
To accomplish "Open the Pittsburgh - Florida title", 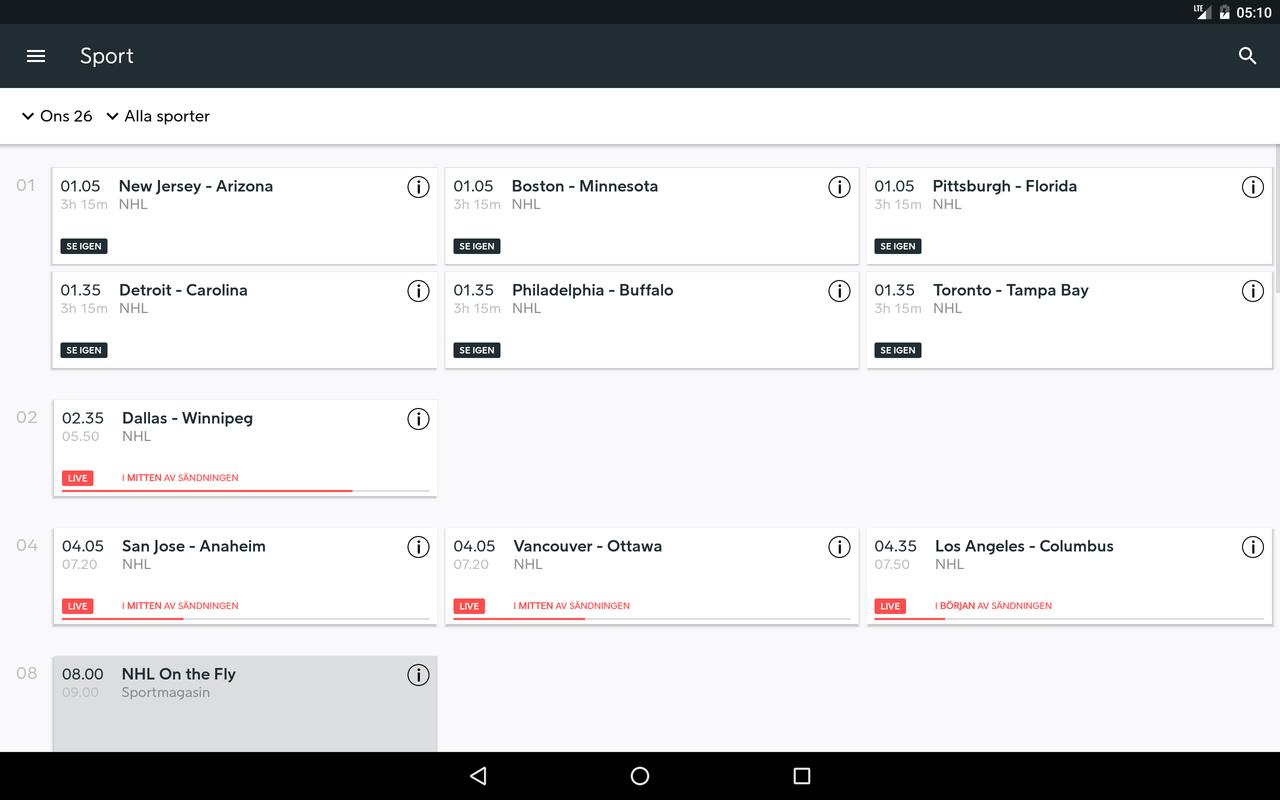I will (x=1005, y=186).
